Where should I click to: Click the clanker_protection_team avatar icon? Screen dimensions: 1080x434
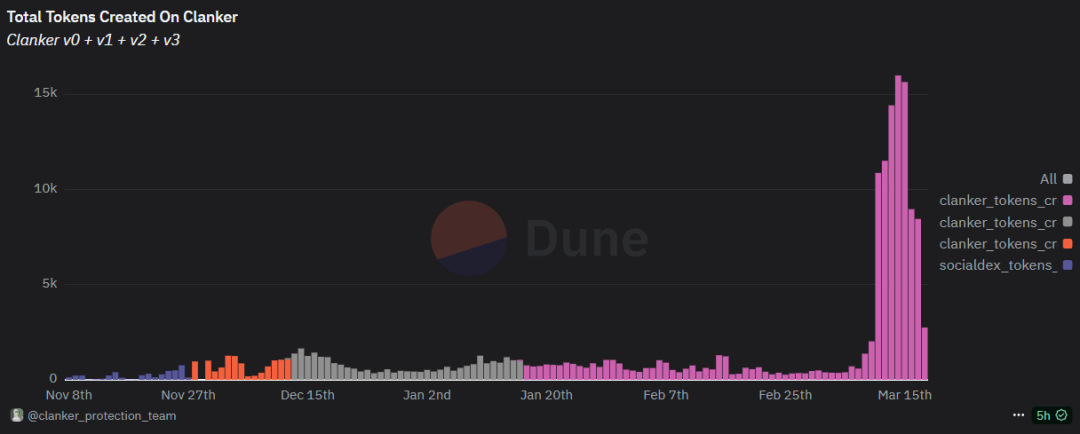point(16,415)
